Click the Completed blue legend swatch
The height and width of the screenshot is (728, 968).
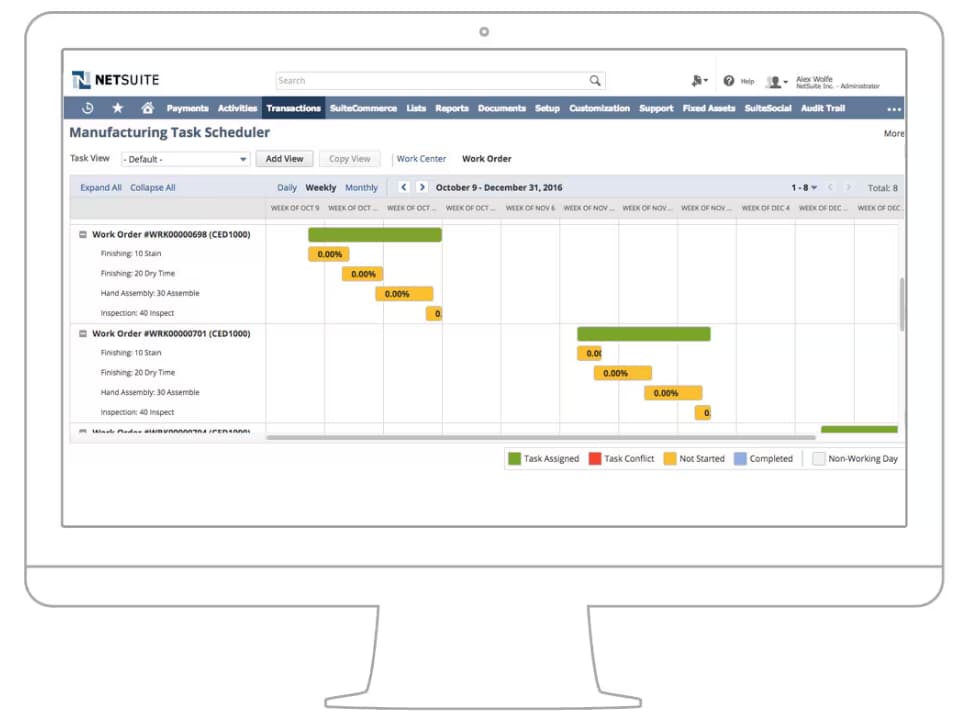pos(740,459)
